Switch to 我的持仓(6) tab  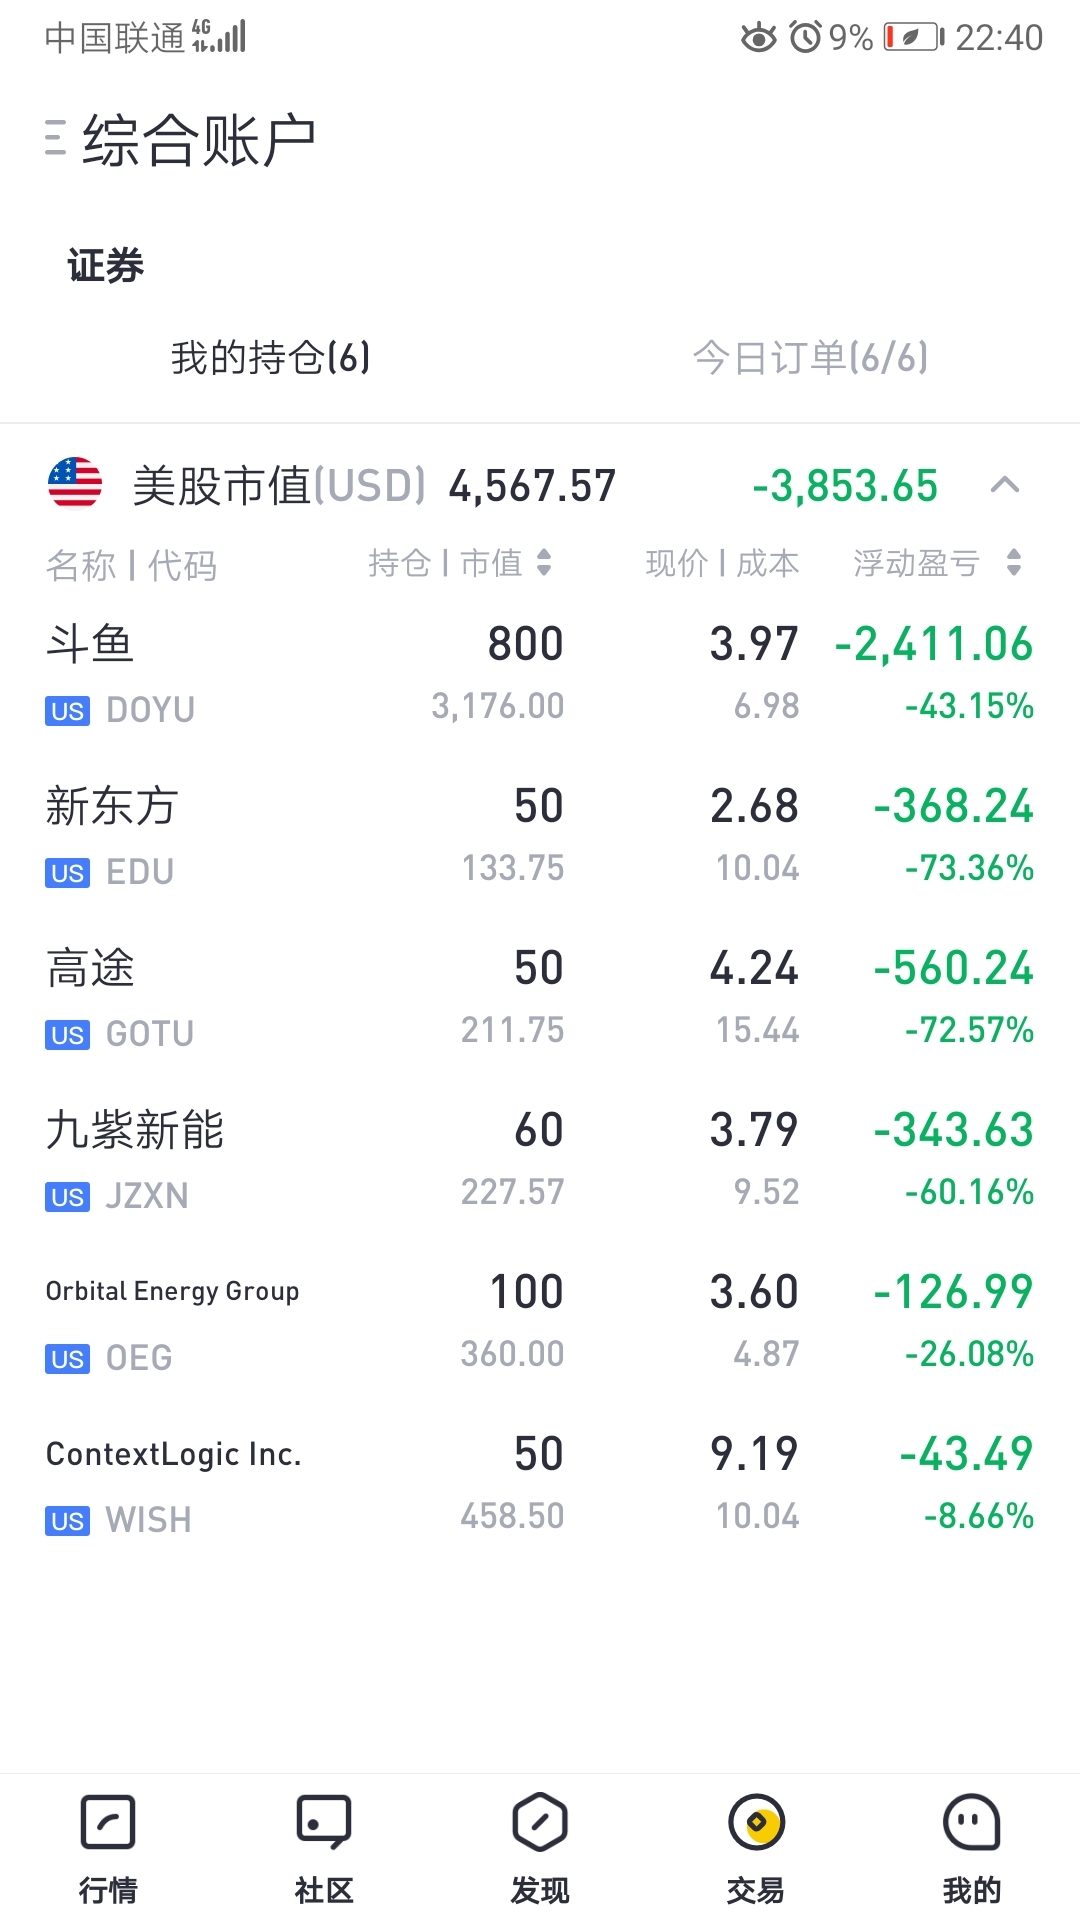tap(270, 358)
